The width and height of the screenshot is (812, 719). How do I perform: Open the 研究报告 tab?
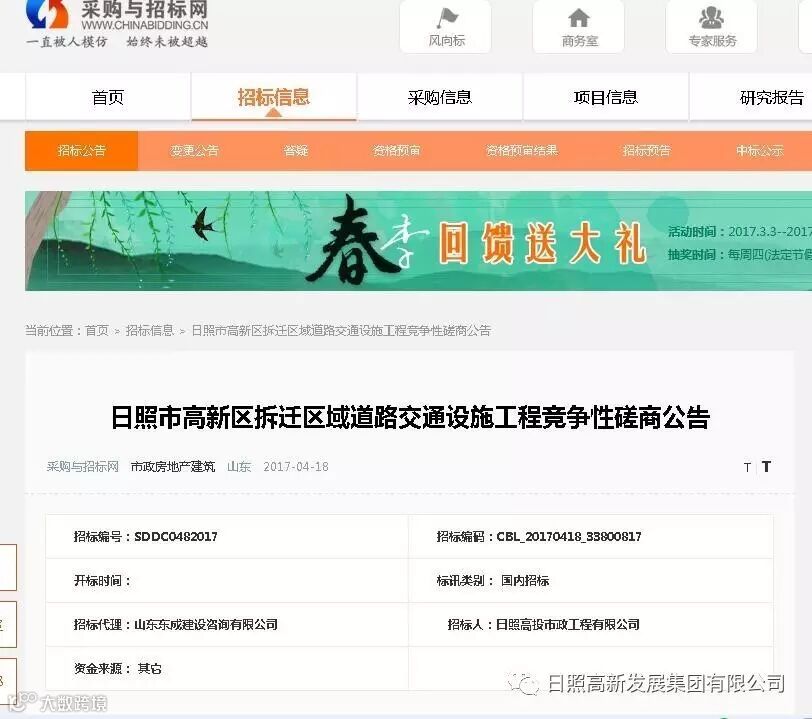772,97
